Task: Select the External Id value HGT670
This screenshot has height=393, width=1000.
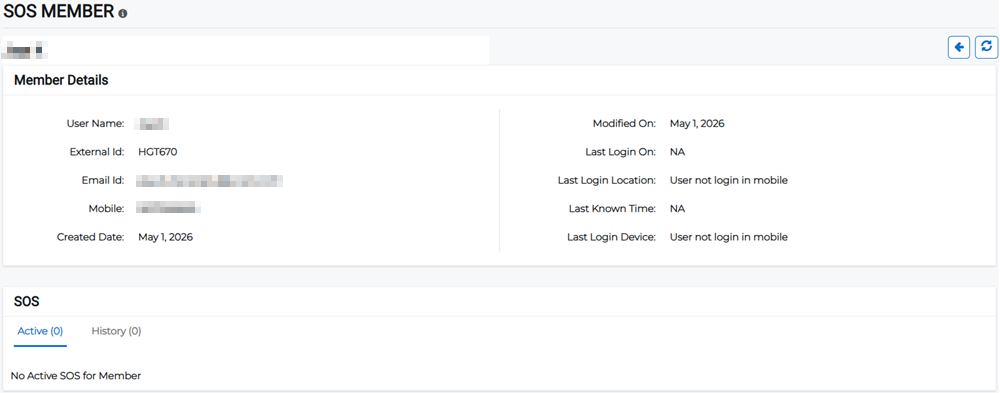Action: (158, 152)
